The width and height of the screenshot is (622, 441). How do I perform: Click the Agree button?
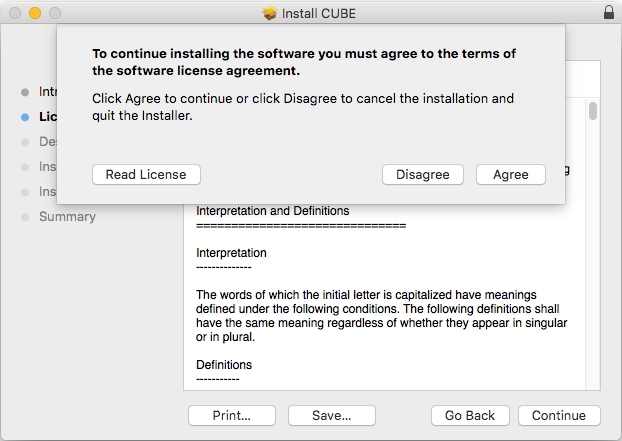(511, 174)
